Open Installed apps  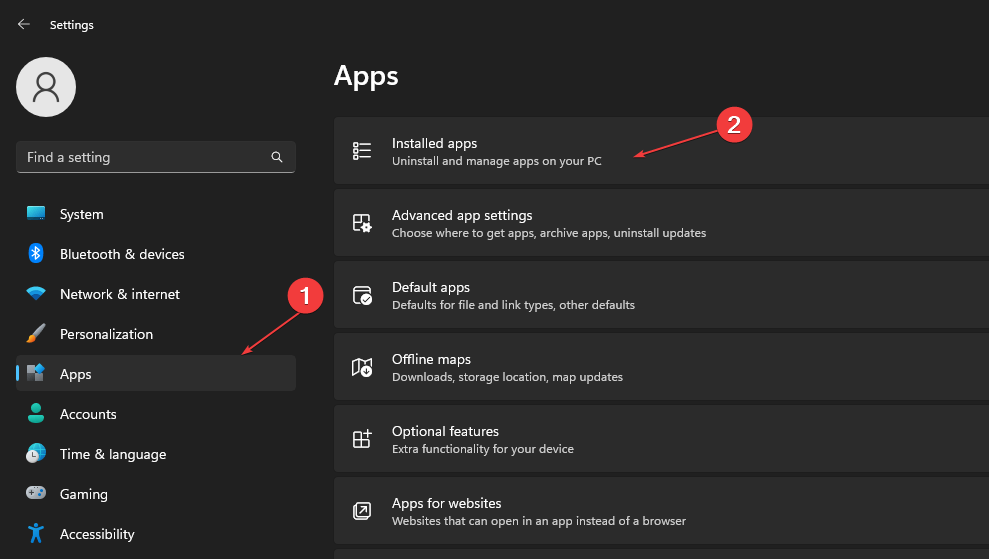point(661,151)
